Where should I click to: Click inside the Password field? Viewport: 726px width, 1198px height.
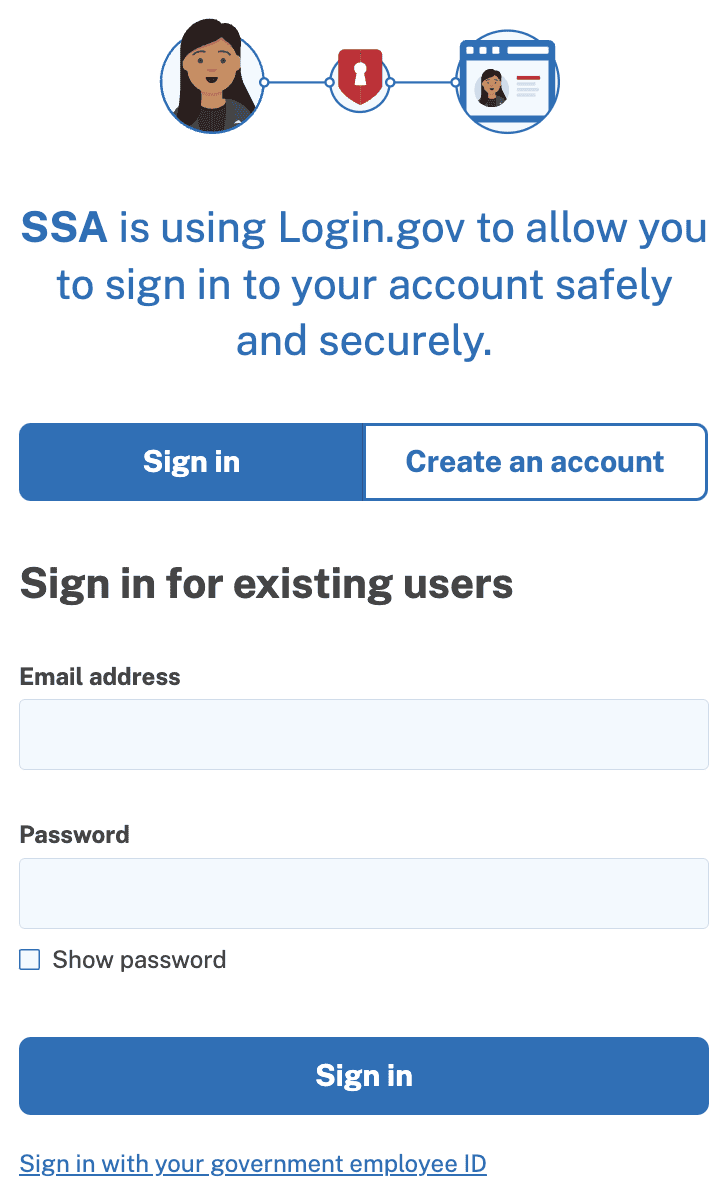coord(363,892)
